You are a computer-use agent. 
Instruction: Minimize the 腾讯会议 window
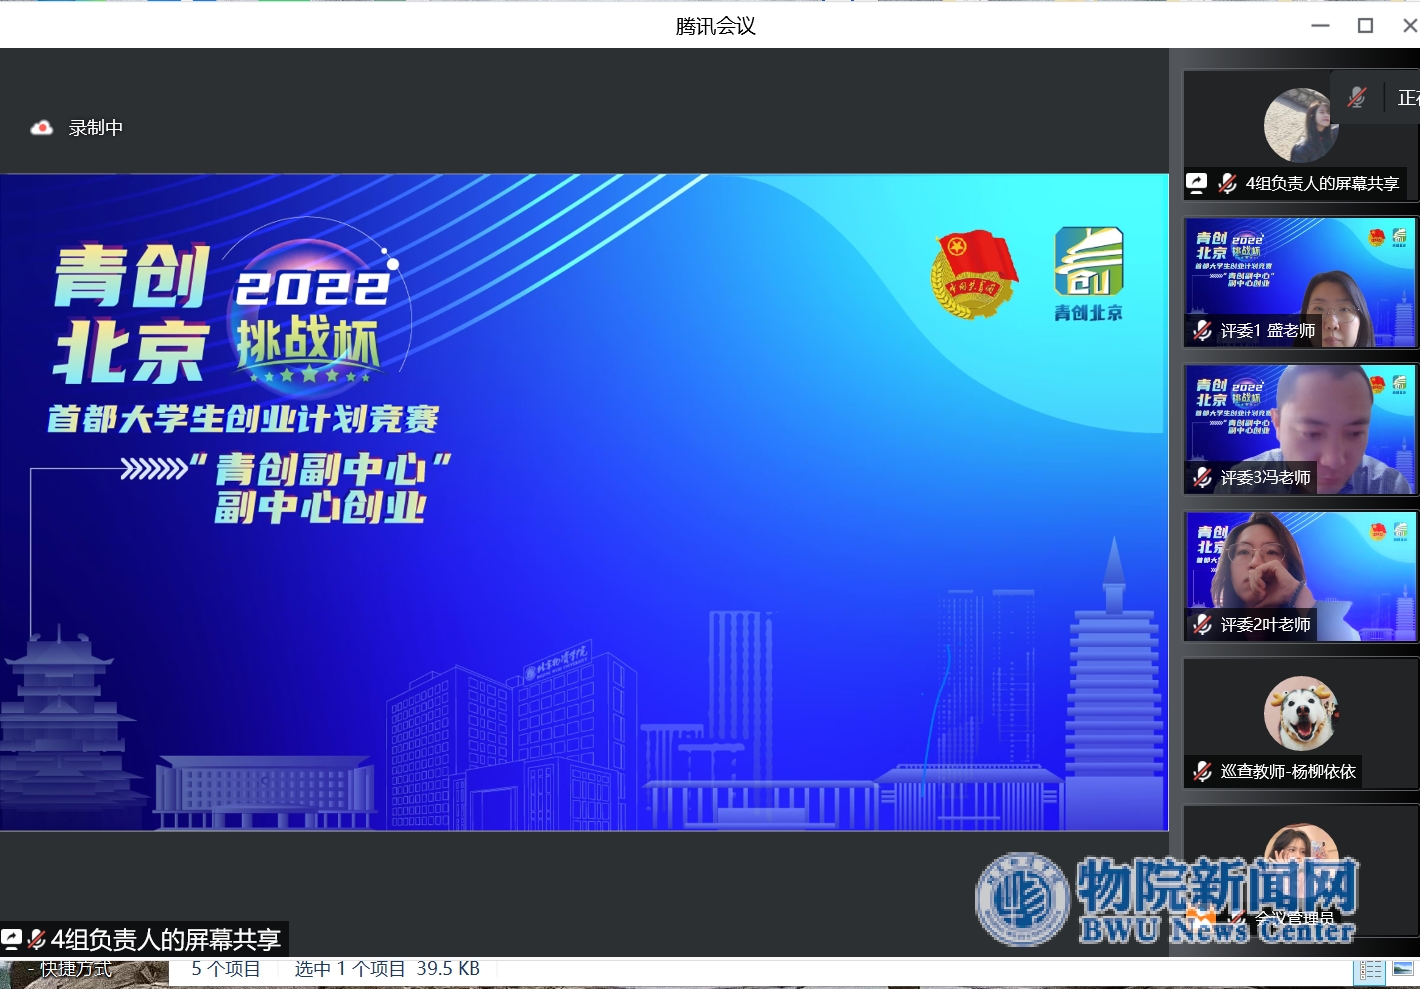tap(1321, 26)
